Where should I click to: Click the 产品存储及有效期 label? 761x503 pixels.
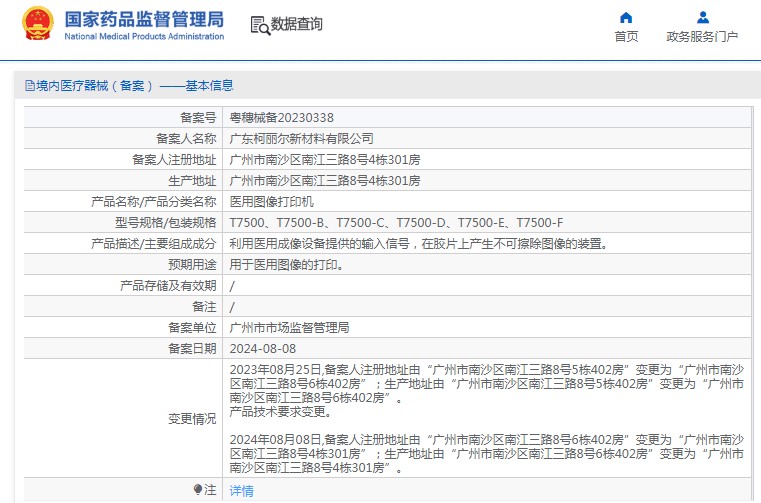pos(168,286)
